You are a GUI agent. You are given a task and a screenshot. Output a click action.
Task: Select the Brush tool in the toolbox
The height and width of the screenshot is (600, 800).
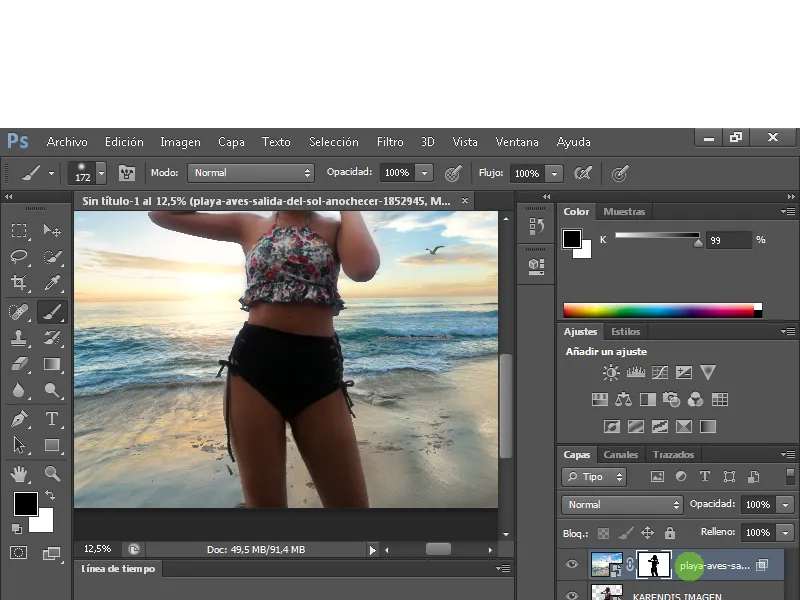click(52, 312)
